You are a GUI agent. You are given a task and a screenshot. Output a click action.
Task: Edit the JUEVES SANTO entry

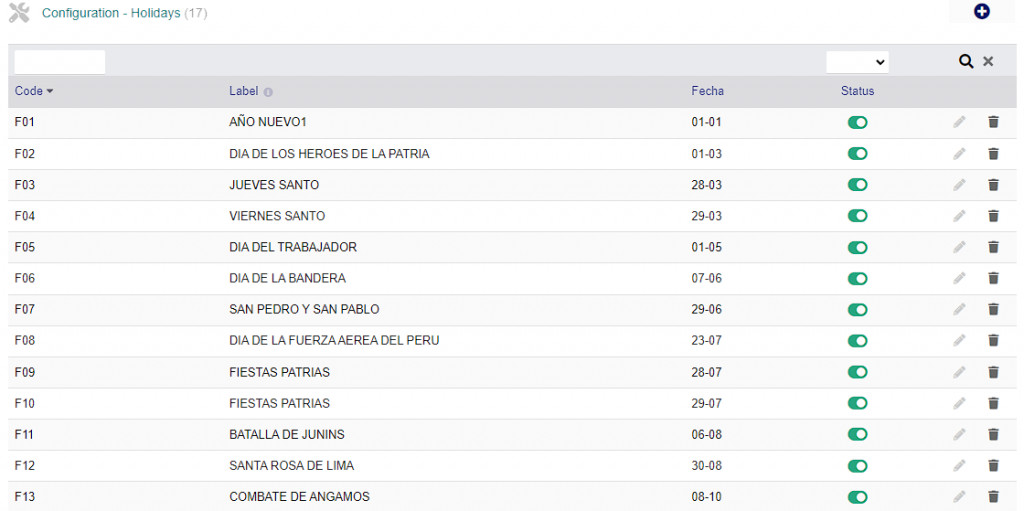pos(959,185)
